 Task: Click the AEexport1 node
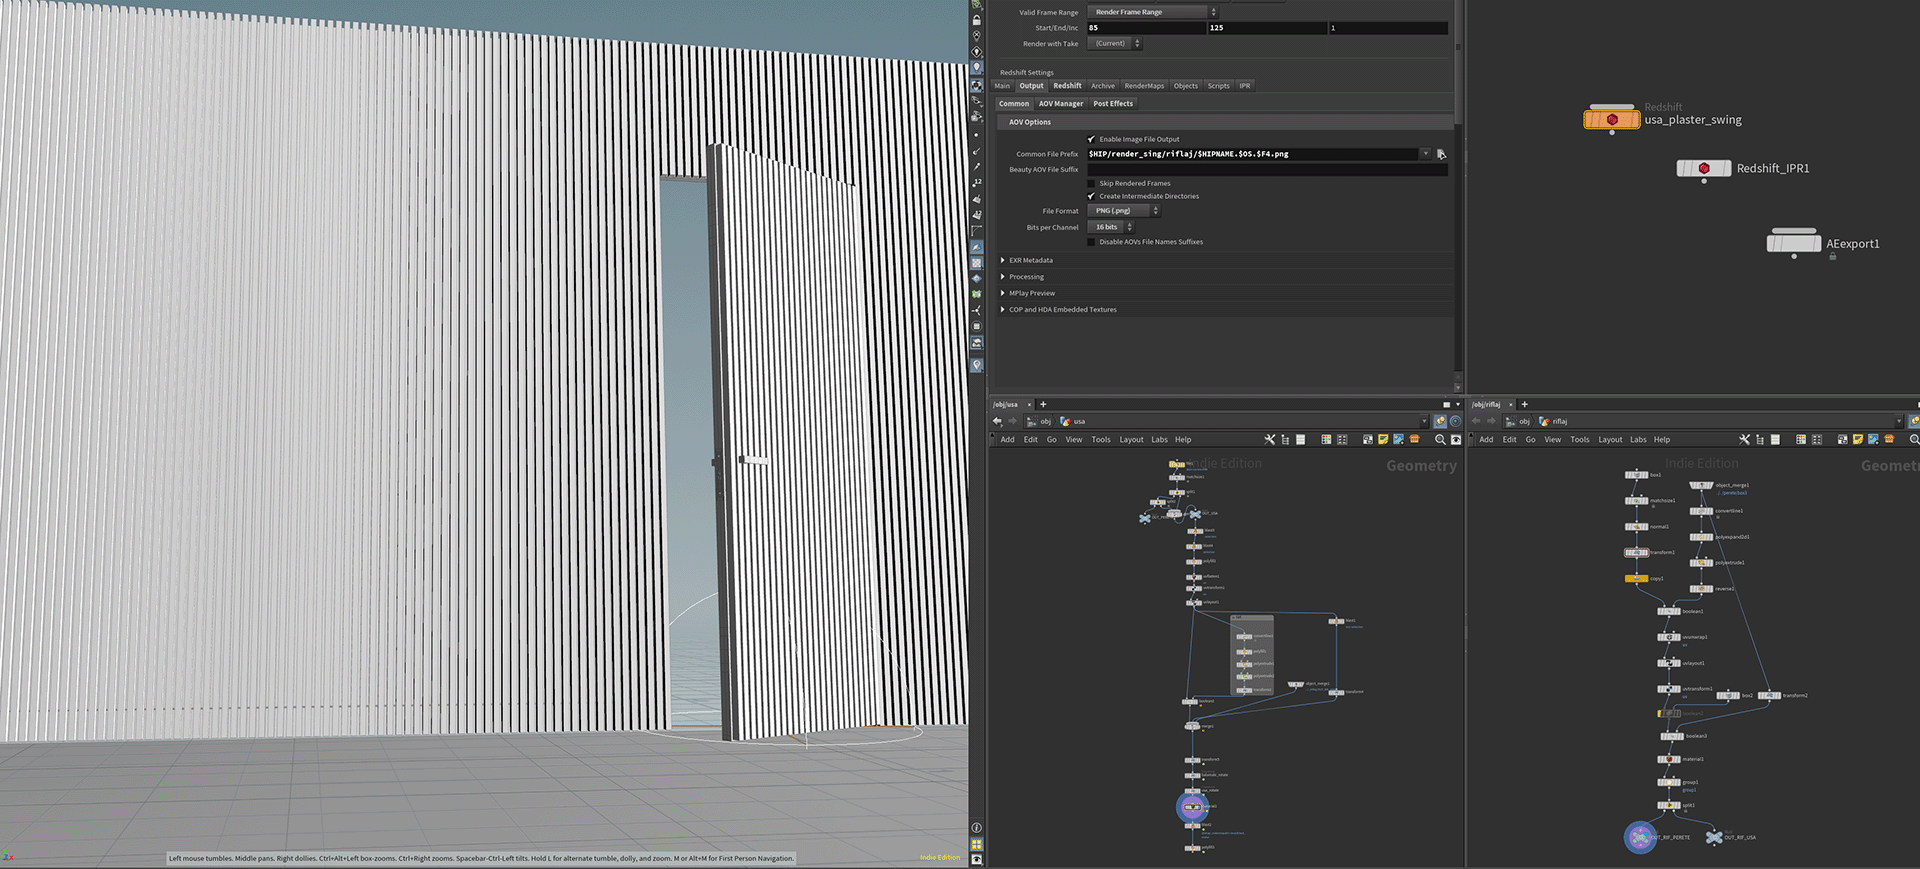click(x=1793, y=244)
